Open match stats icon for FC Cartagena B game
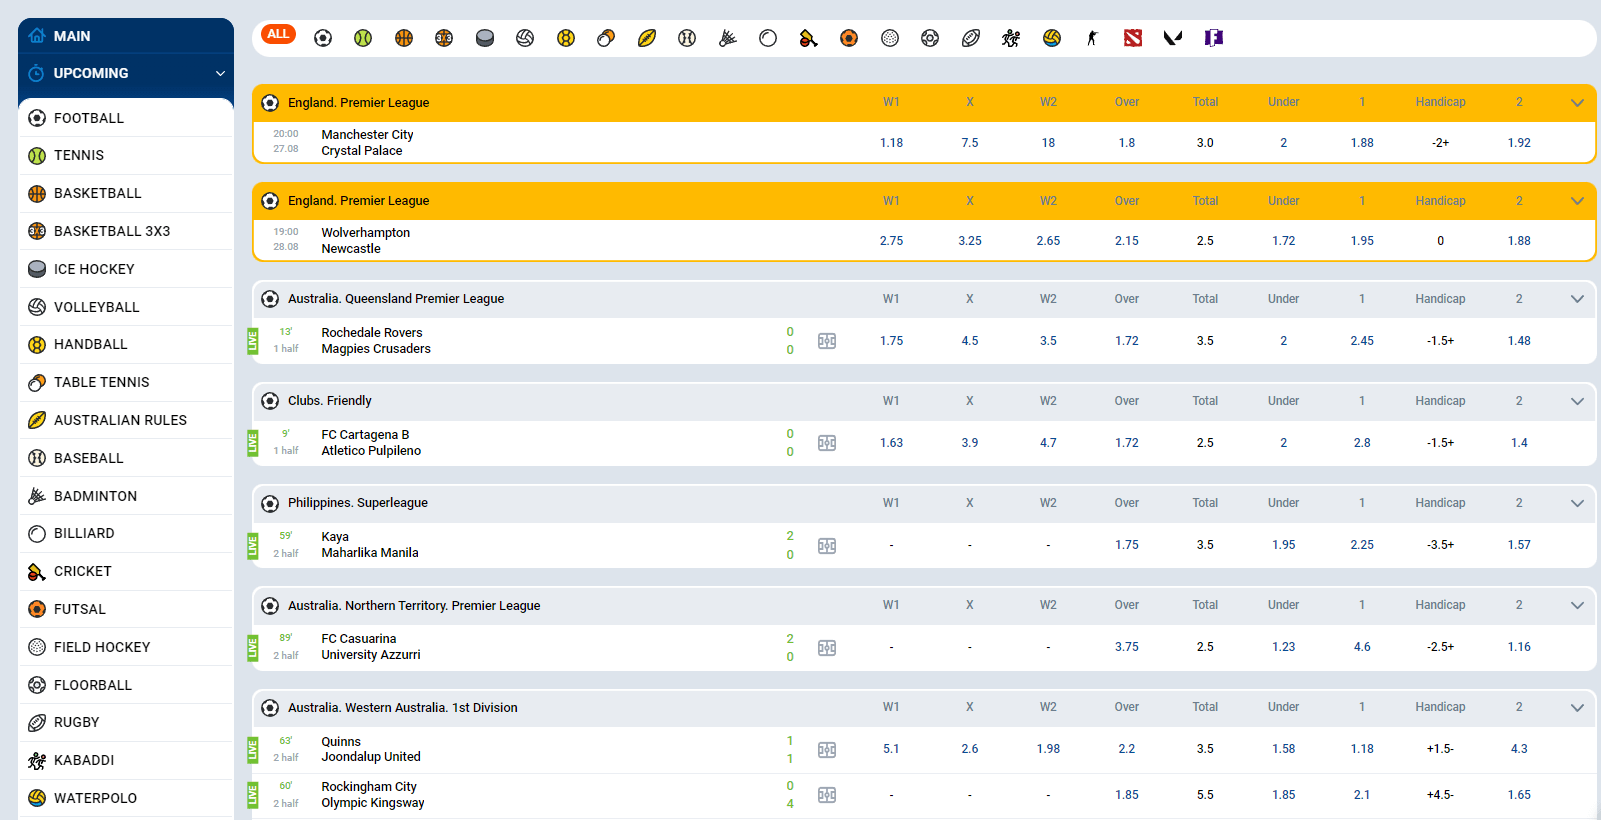The width and height of the screenshot is (1601, 820). click(827, 443)
